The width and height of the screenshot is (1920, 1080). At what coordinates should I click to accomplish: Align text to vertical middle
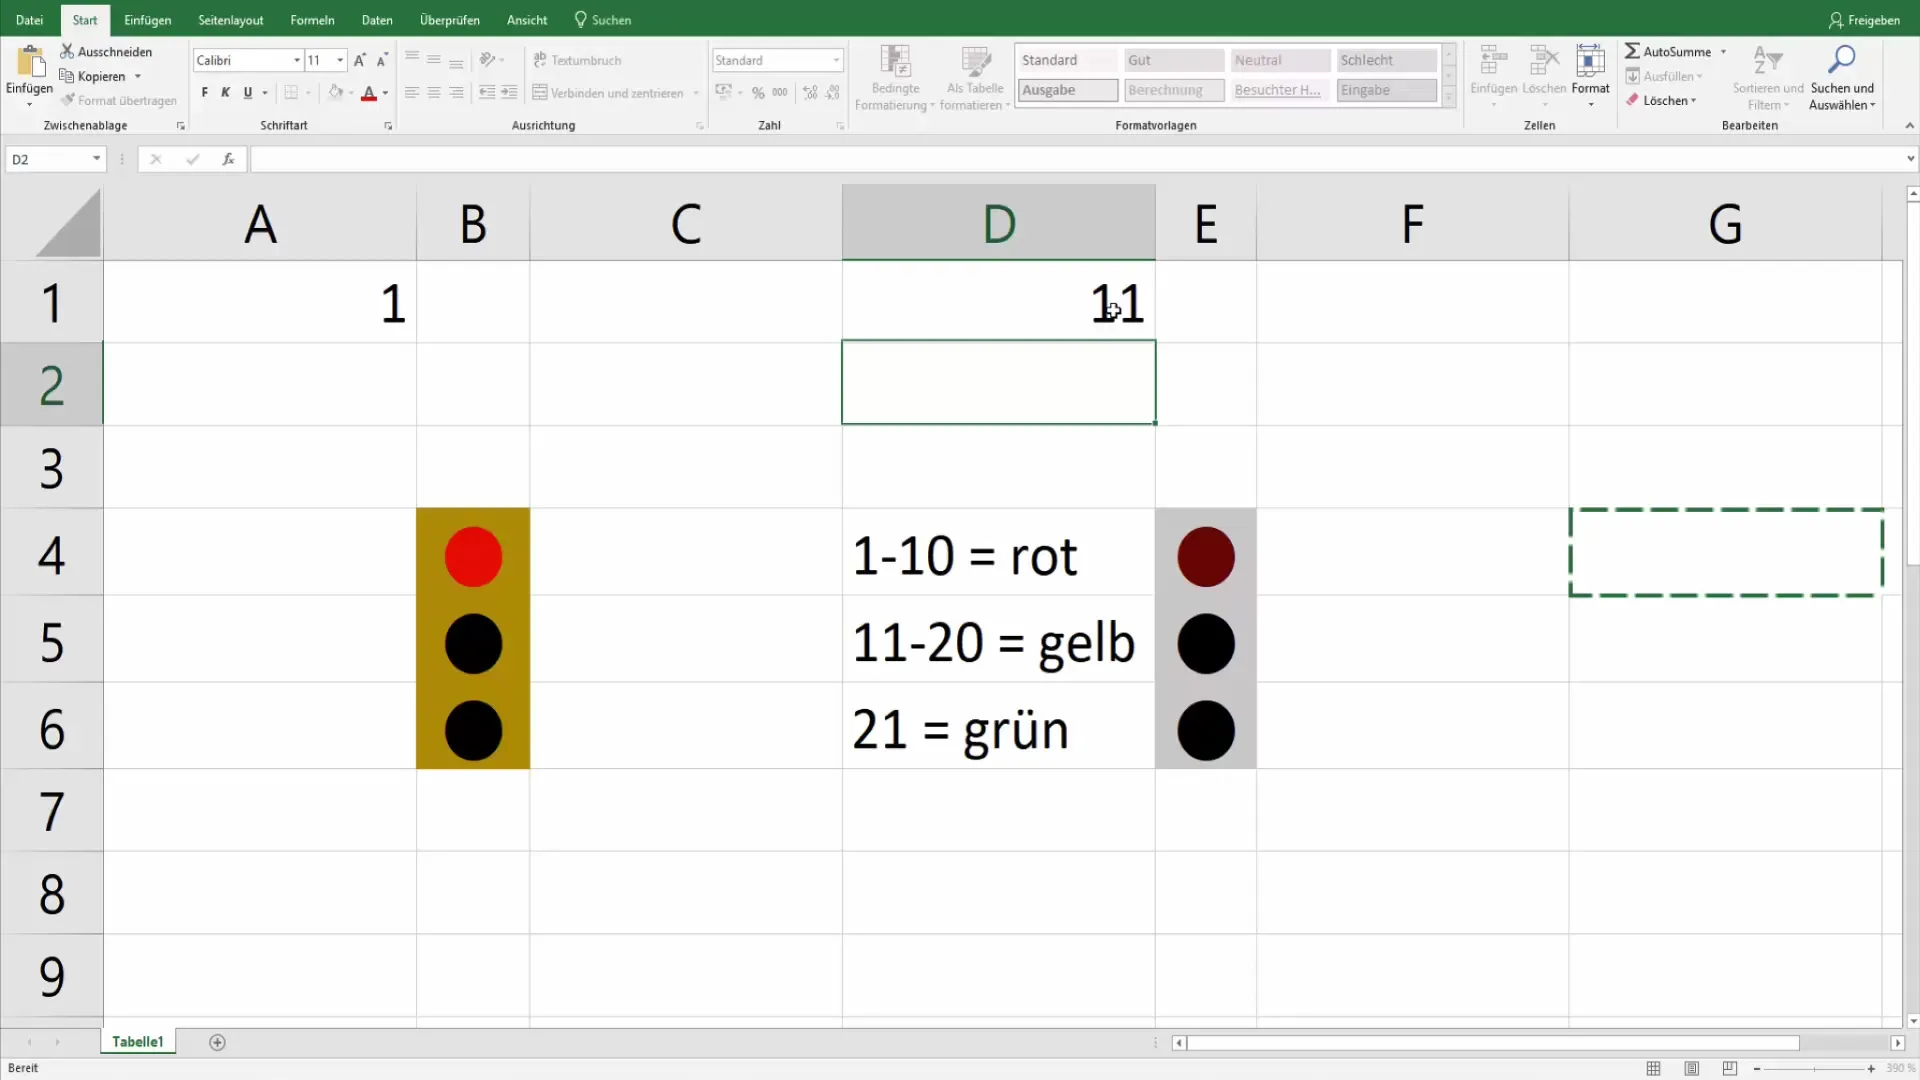(x=434, y=60)
